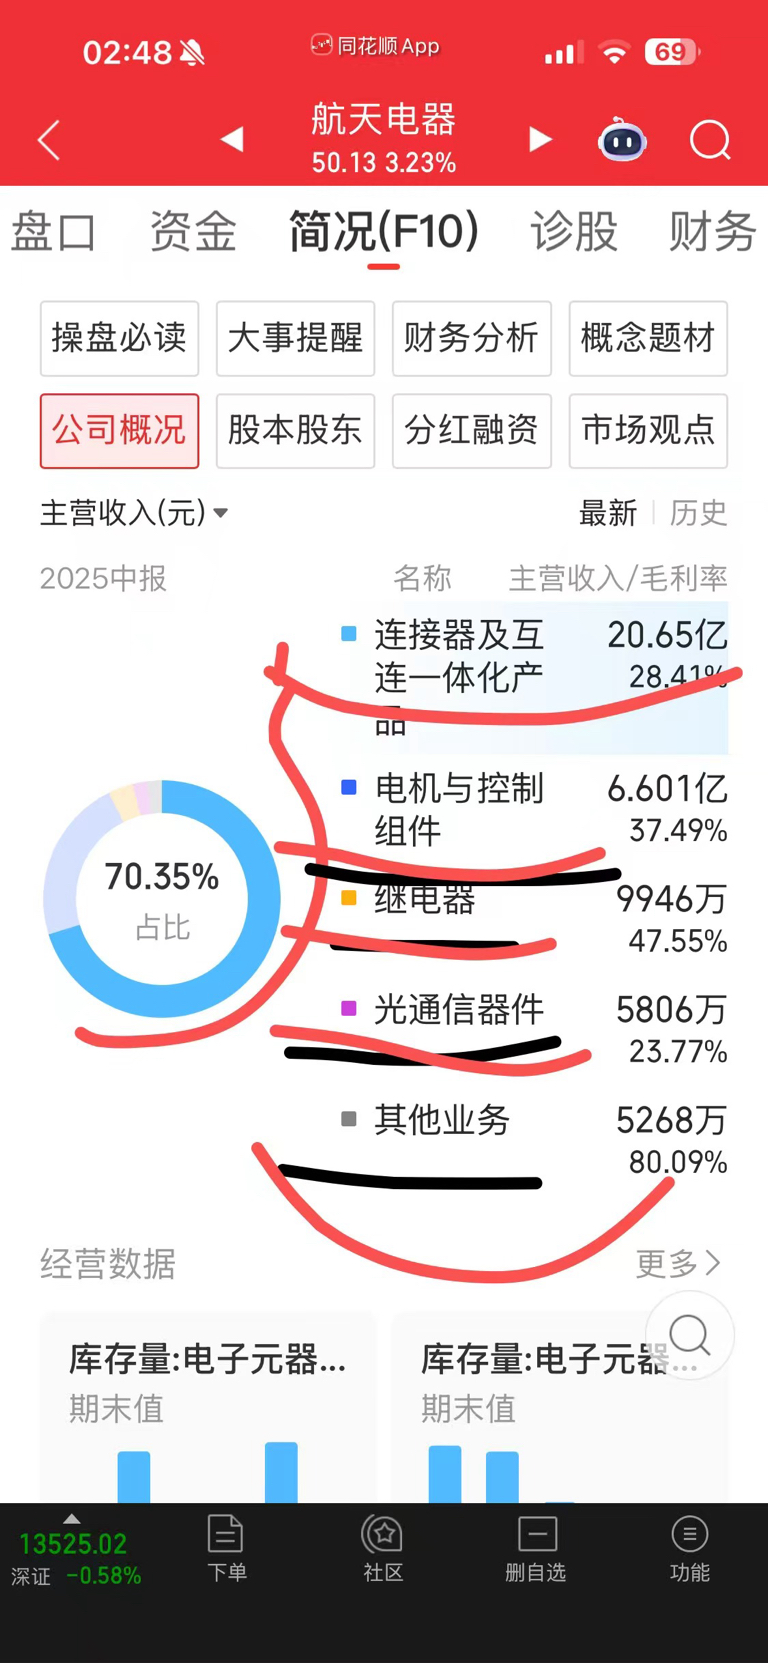Expand the 主营收入(元) dropdown
The height and width of the screenshot is (1663, 768).
[x=134, y=513]
